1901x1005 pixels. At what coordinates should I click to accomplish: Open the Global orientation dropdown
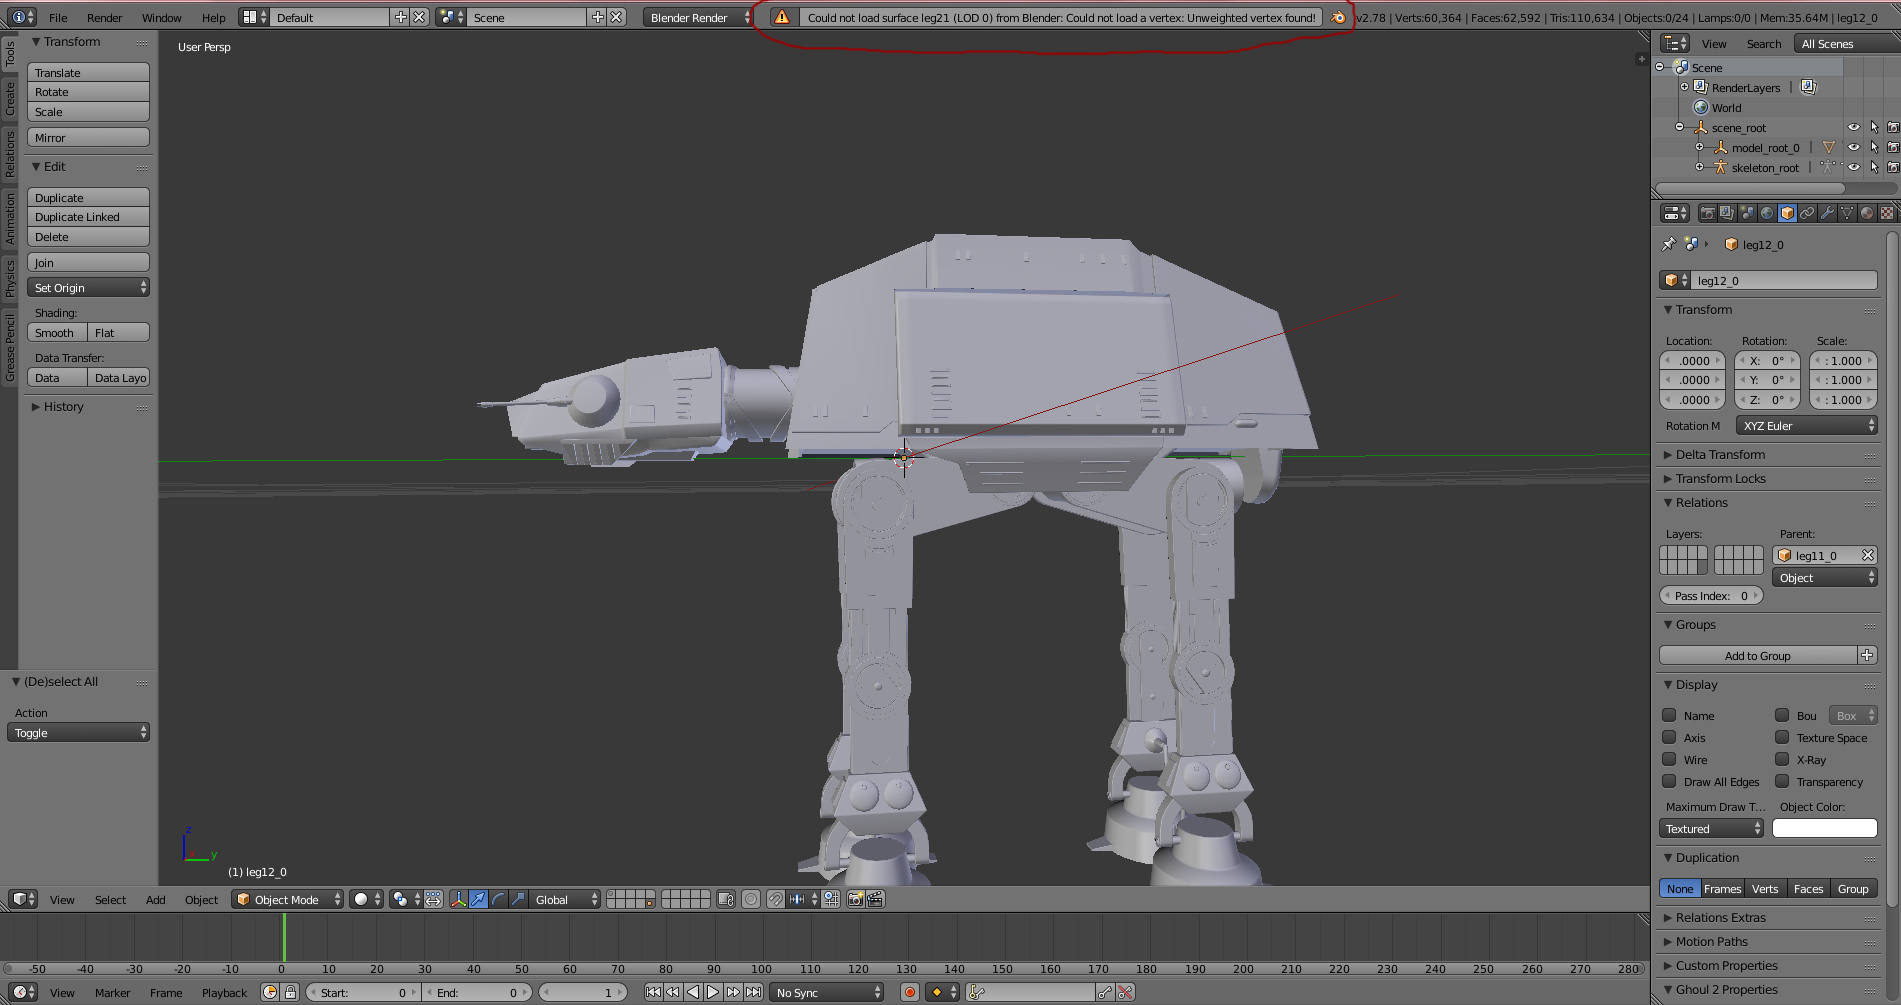tap(564, 899)
